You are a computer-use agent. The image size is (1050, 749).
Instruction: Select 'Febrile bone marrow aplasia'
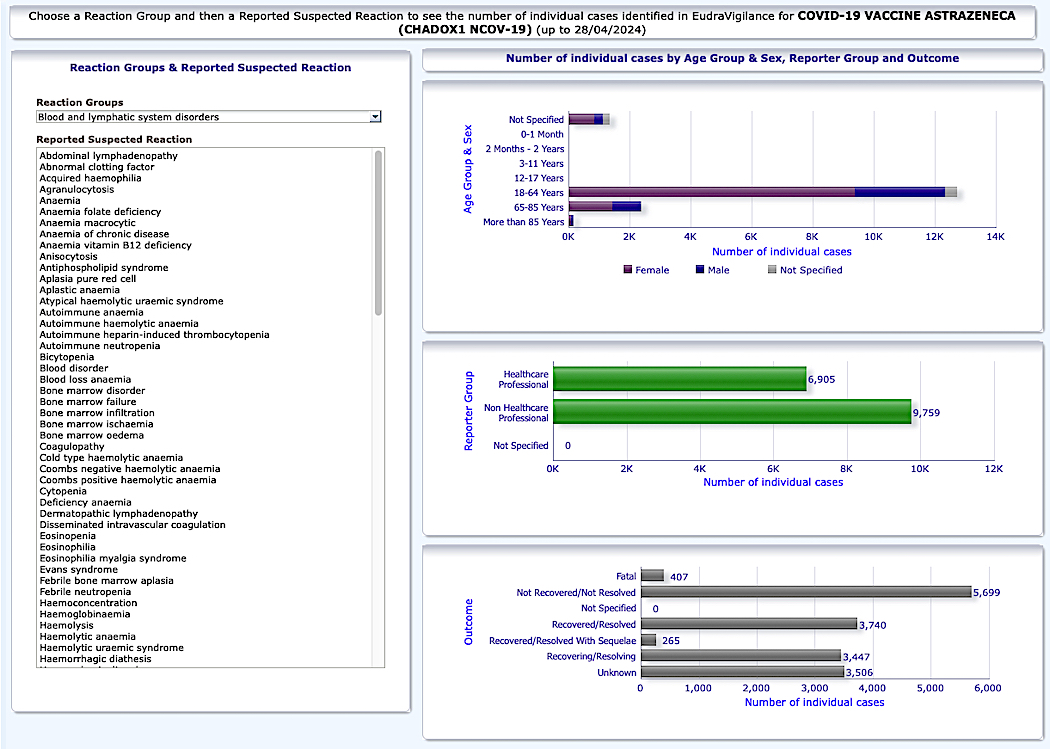[106, 581]
